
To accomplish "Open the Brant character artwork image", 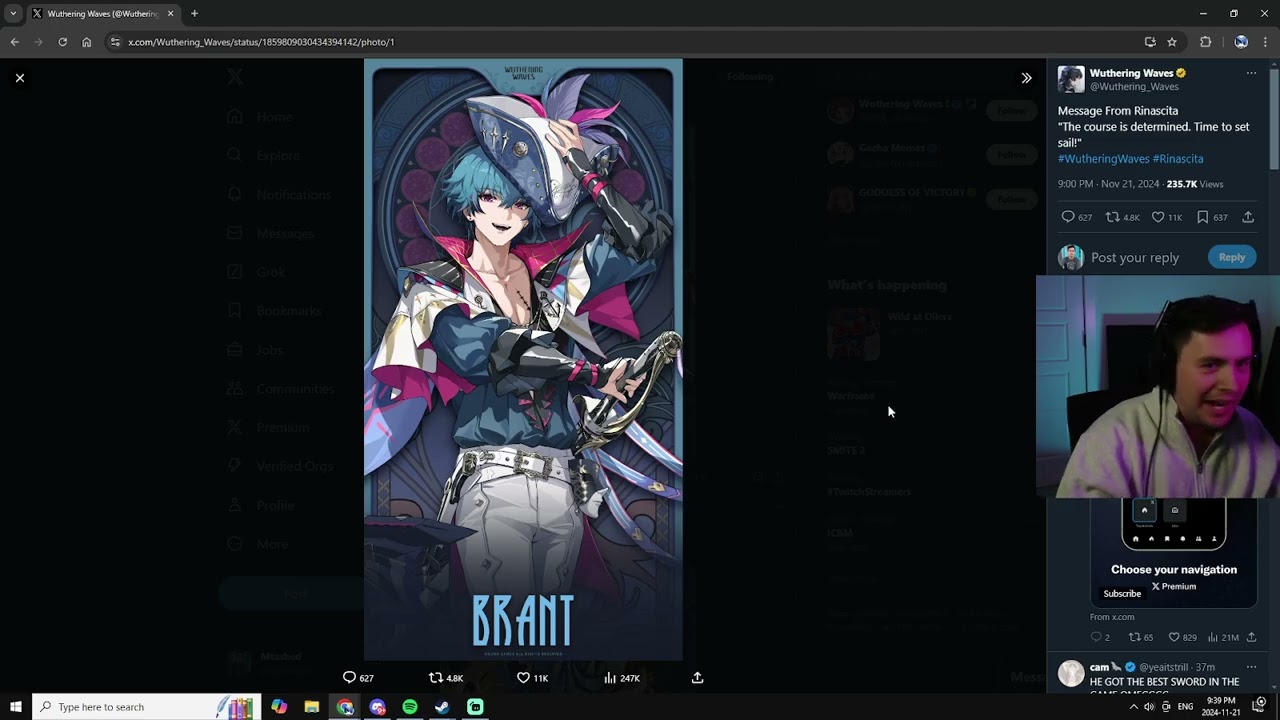I will [x=523, y=360].
